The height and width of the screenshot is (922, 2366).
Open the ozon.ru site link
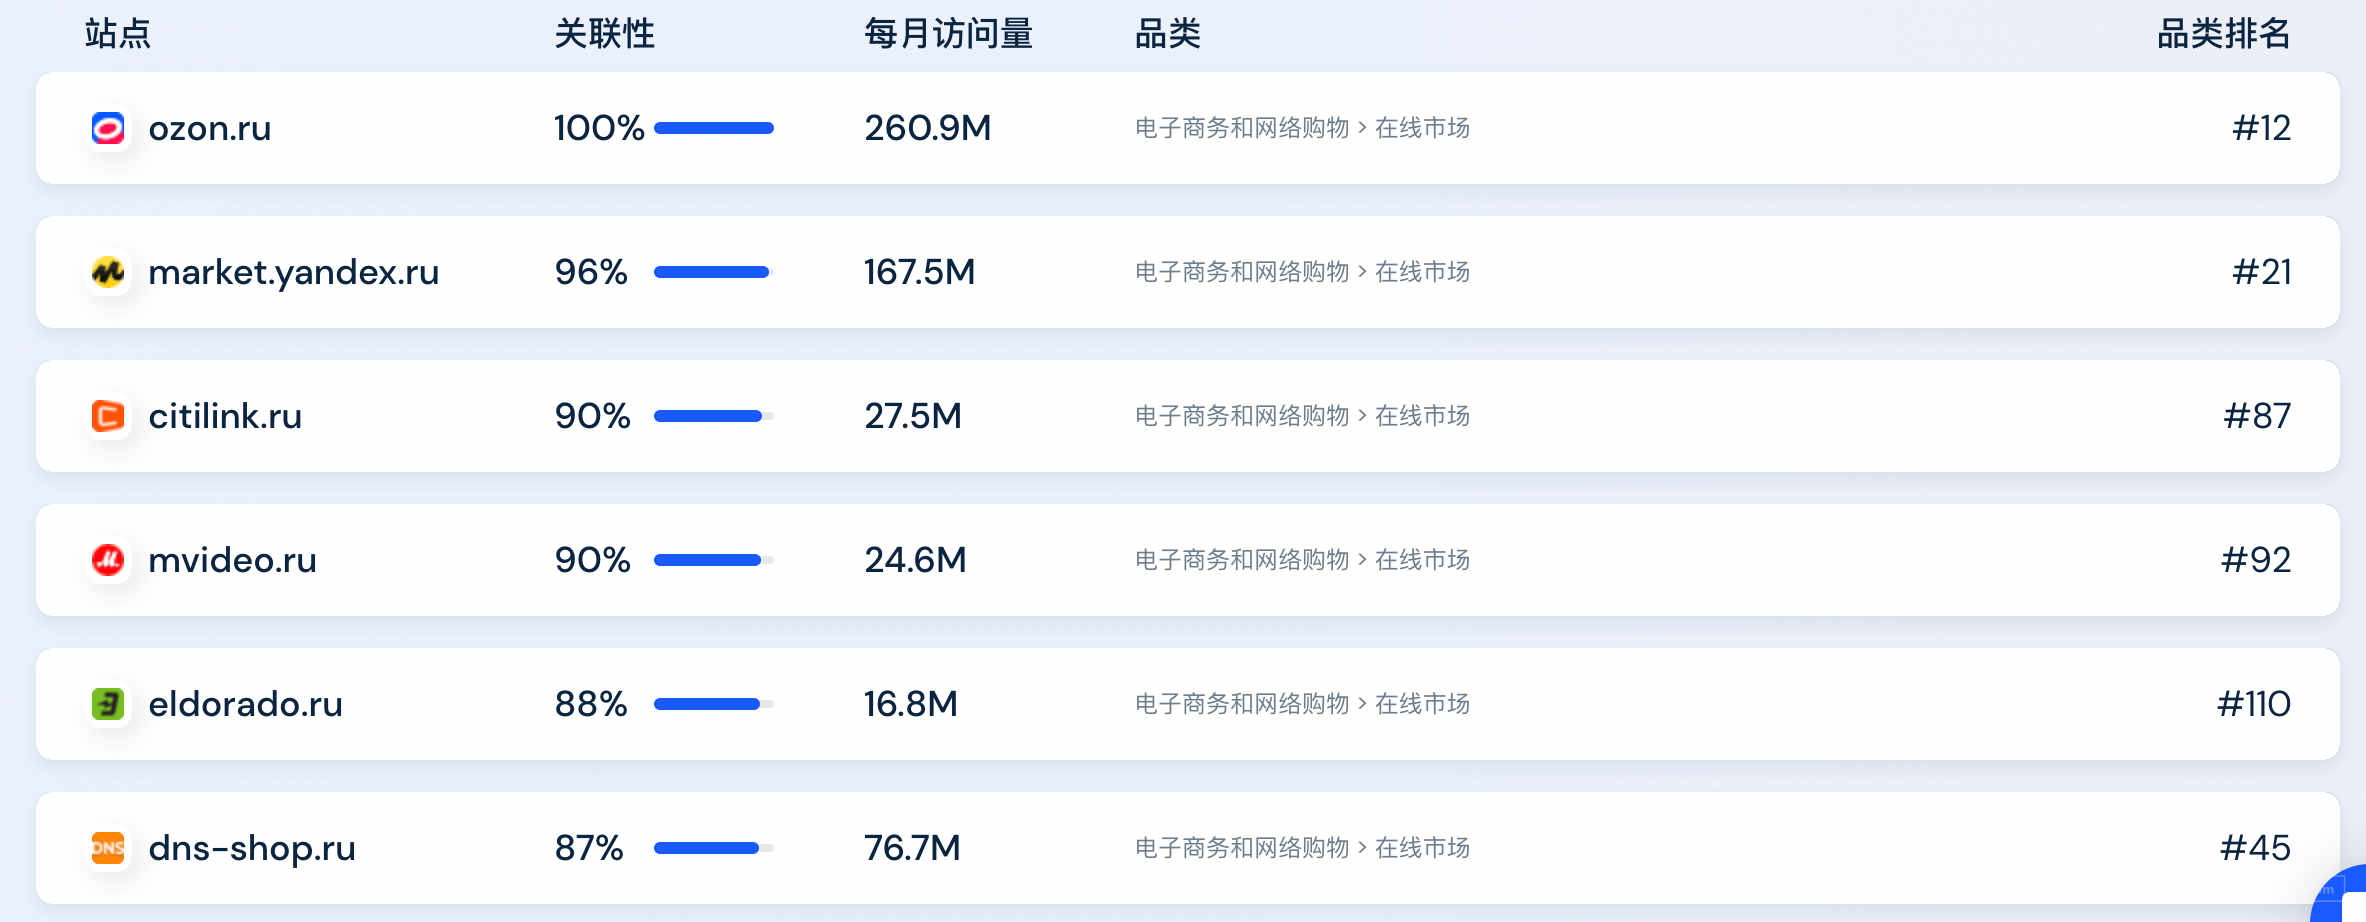pos(210,128)
